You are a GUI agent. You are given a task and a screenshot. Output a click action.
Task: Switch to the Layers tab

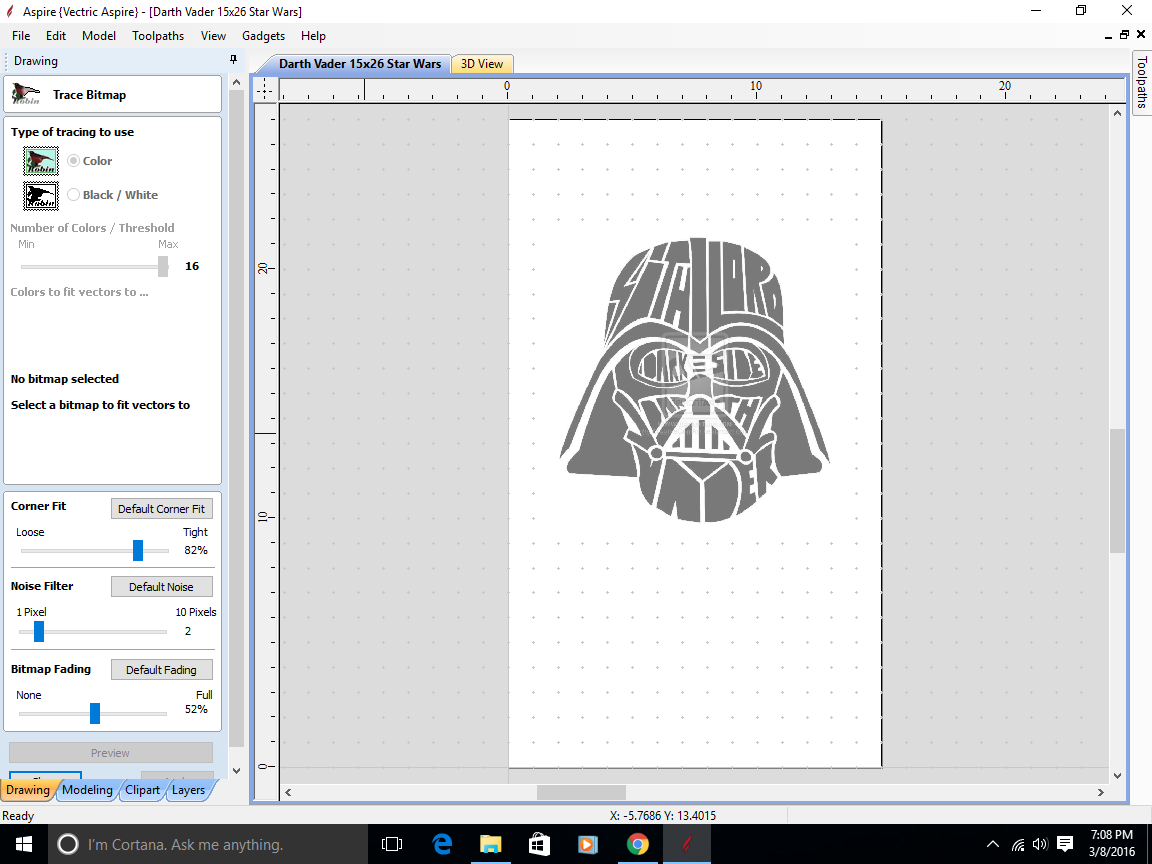[x=188, y=789]
